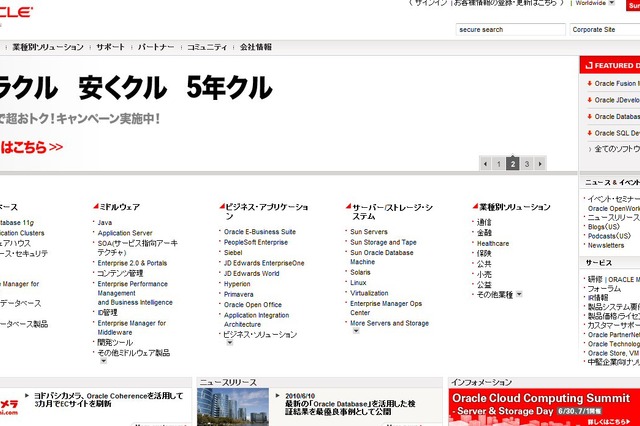The image size is (640, 426).
Task: Open サポート menu
Action: 110,47
